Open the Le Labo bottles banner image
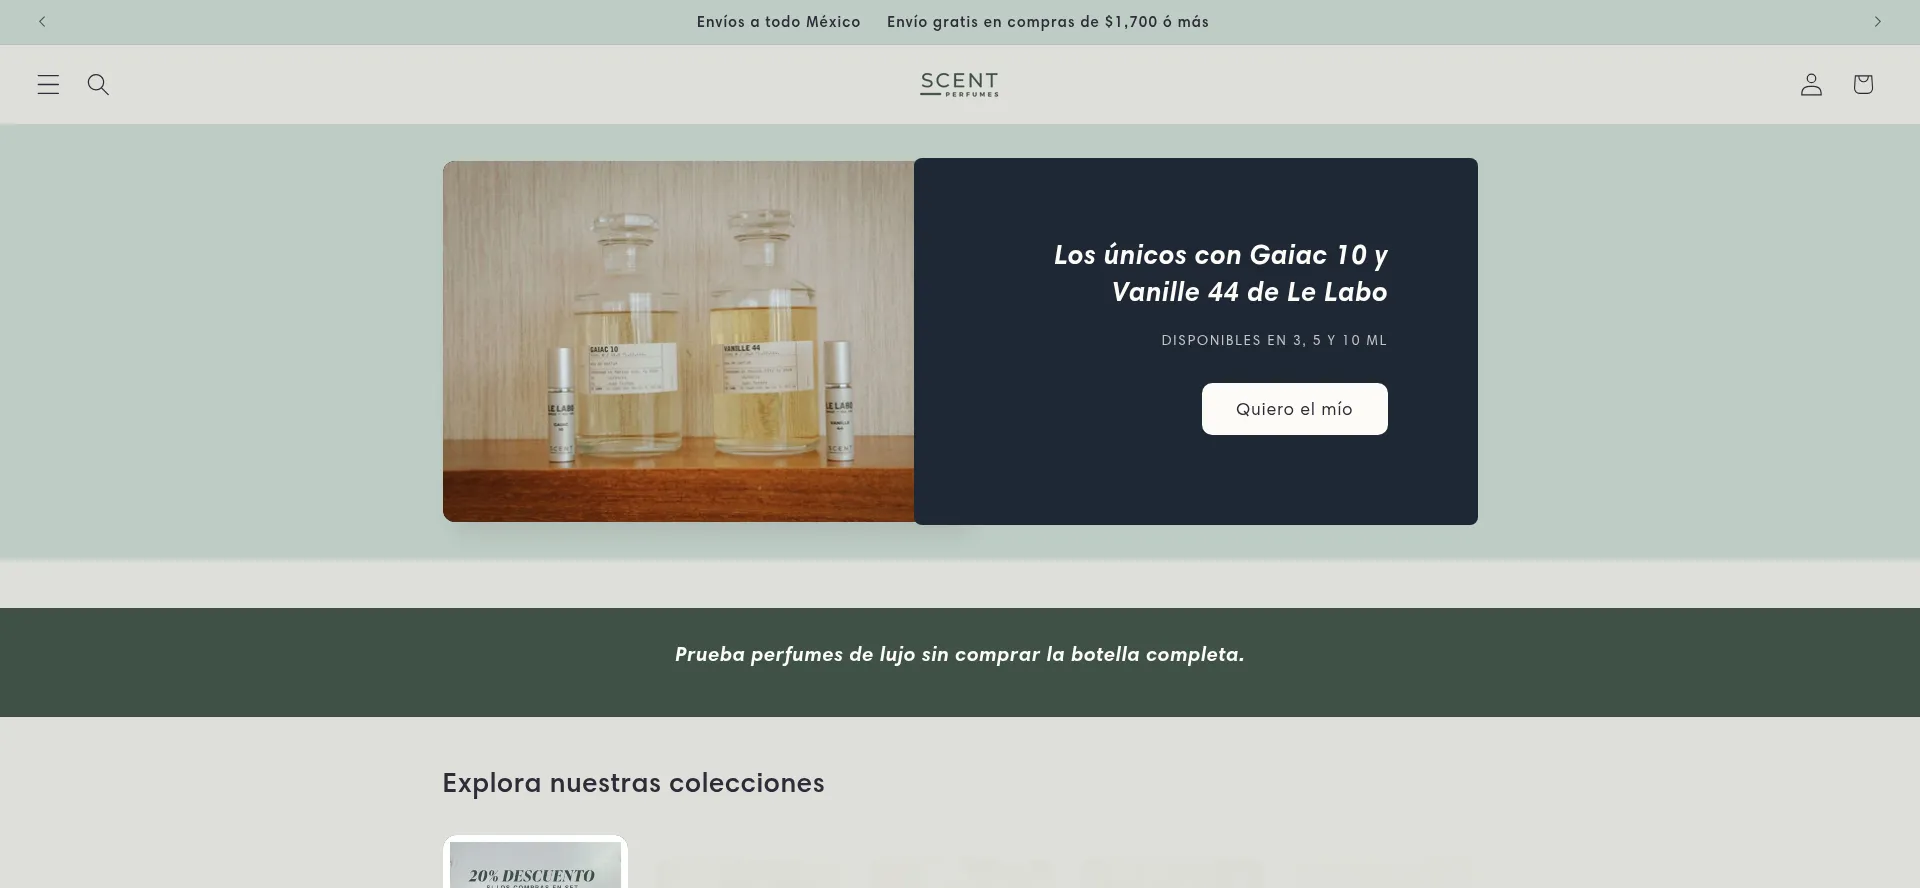 click(679, 341)
